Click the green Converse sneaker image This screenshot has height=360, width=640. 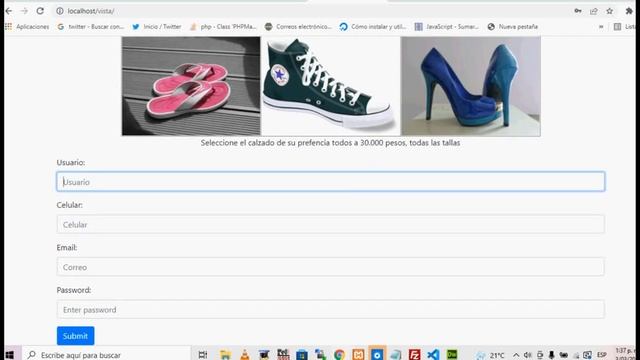tap(331, 86)
